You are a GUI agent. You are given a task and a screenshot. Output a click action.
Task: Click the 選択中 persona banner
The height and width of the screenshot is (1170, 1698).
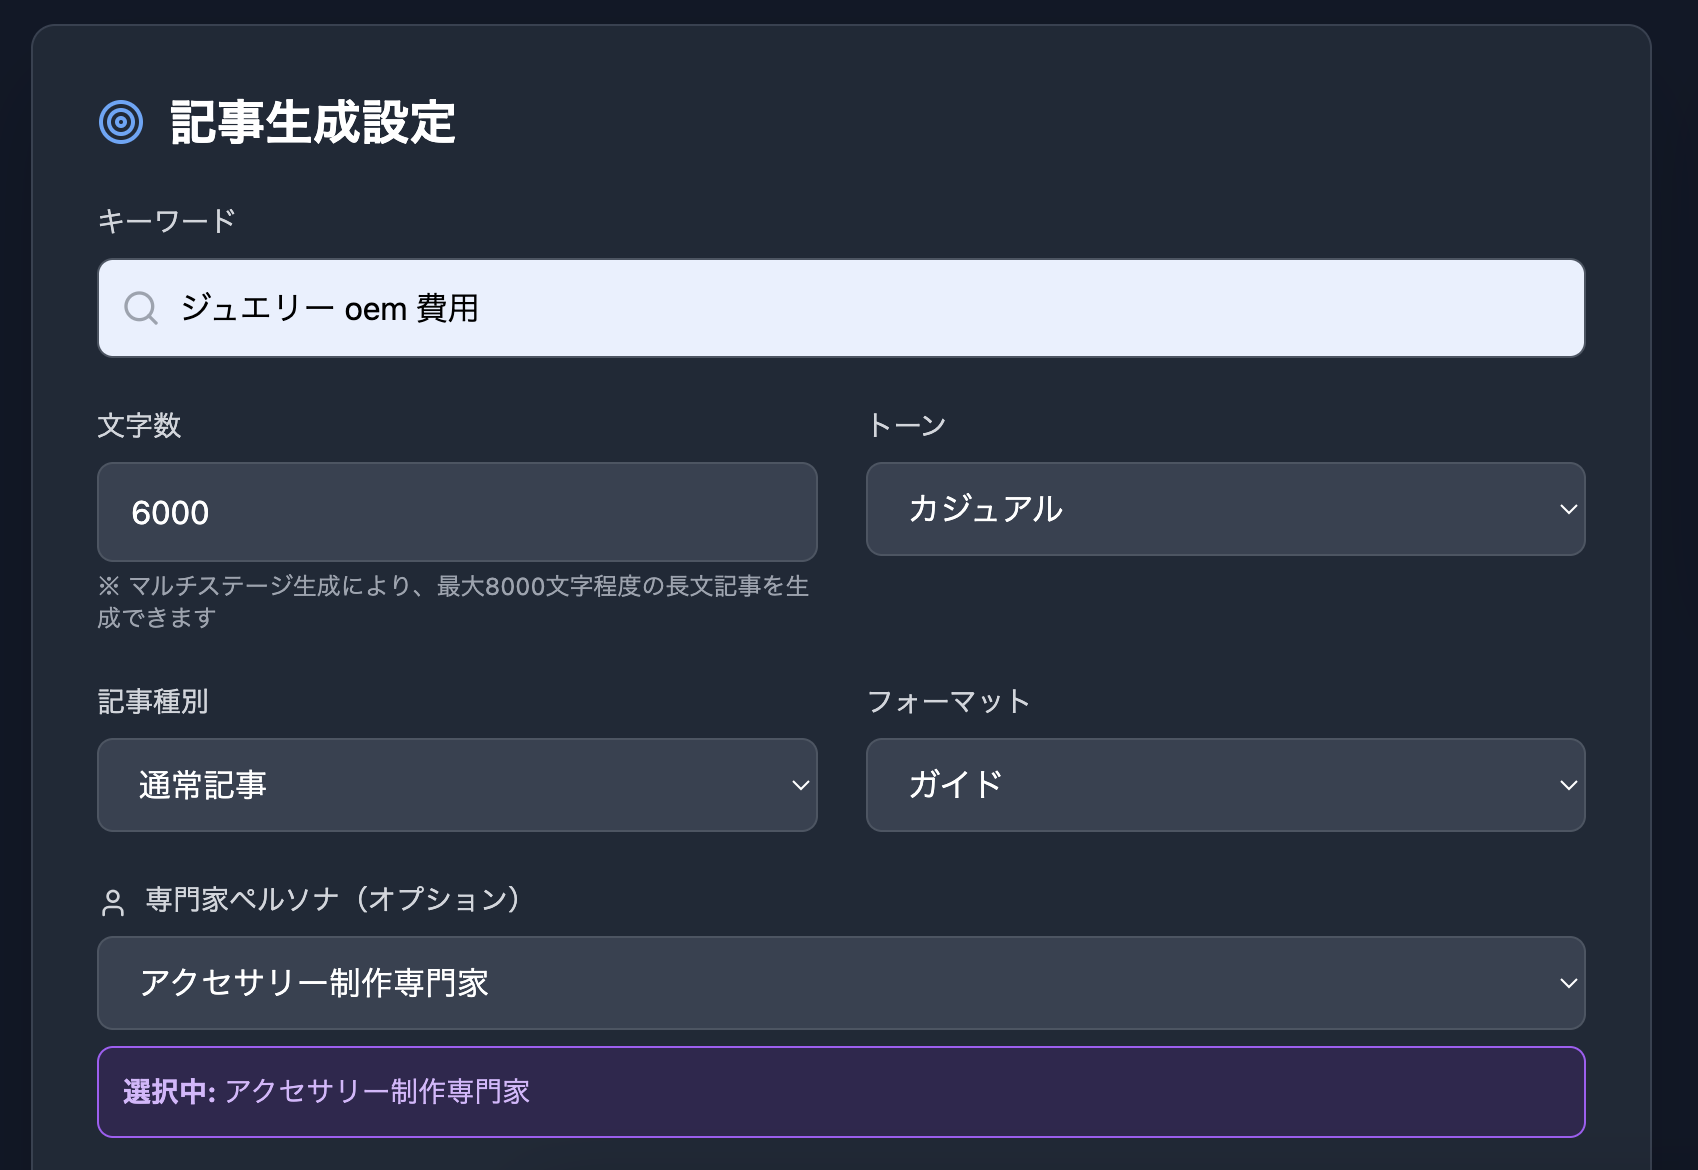click(840, 1091)
